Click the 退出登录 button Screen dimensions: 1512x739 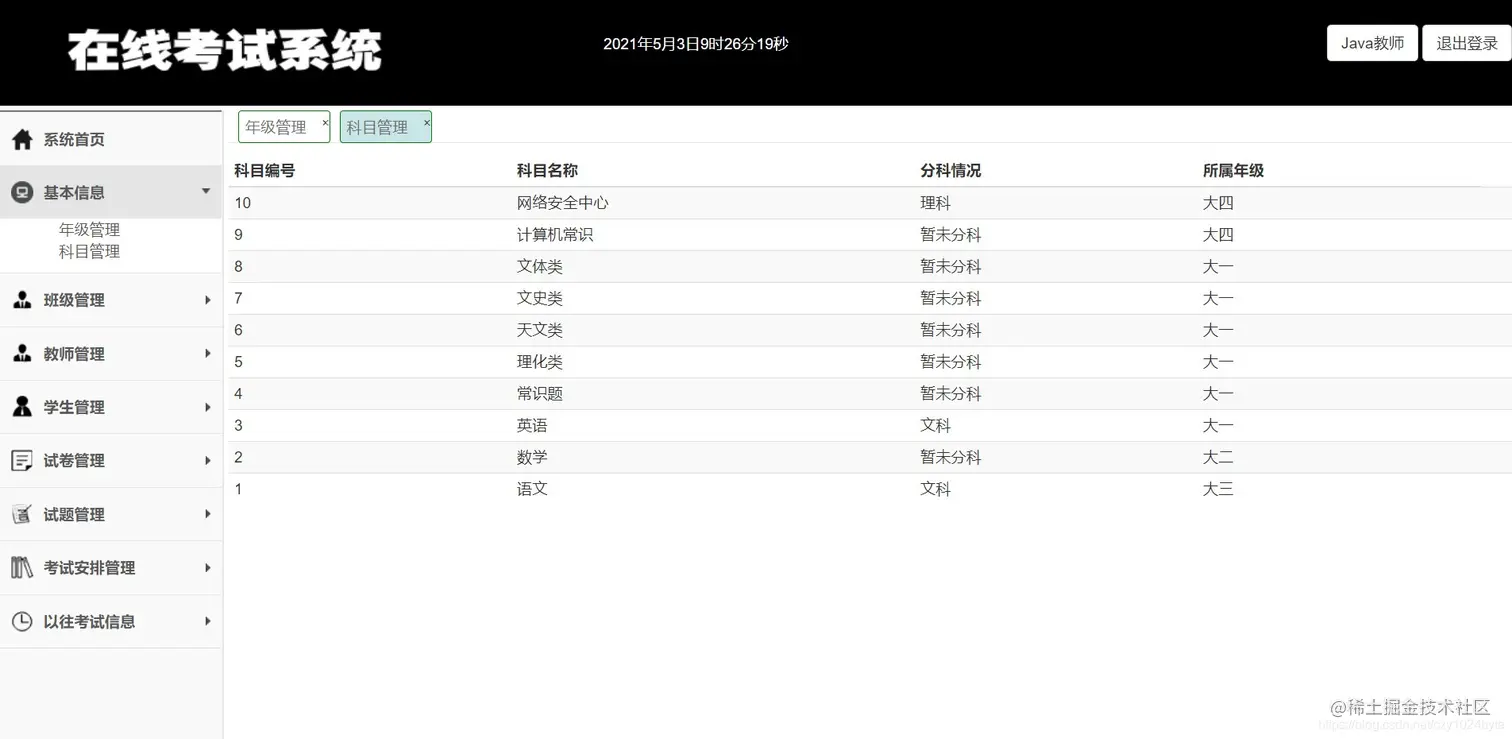pyautogui.click(x=1467, y=43)
